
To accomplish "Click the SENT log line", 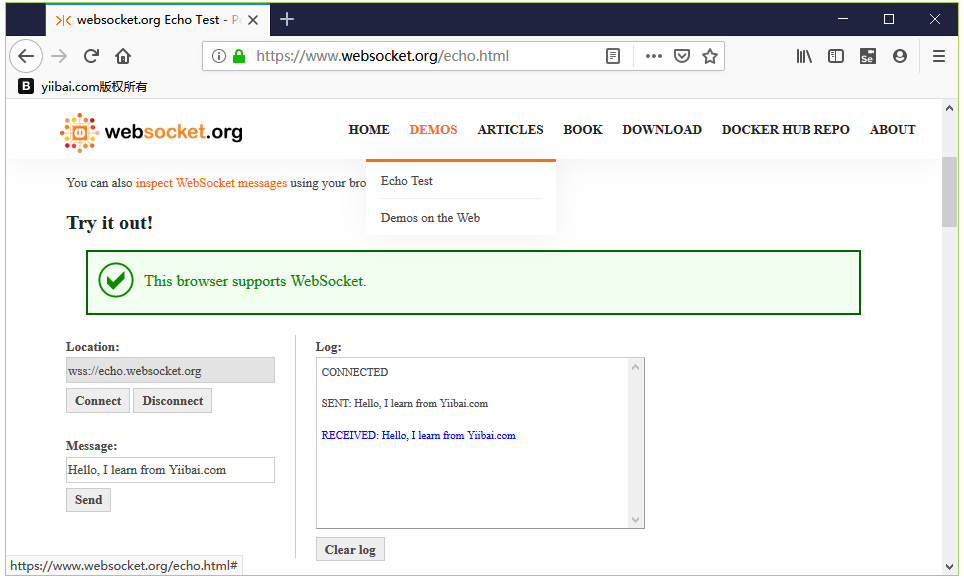I will click(405, 403).
